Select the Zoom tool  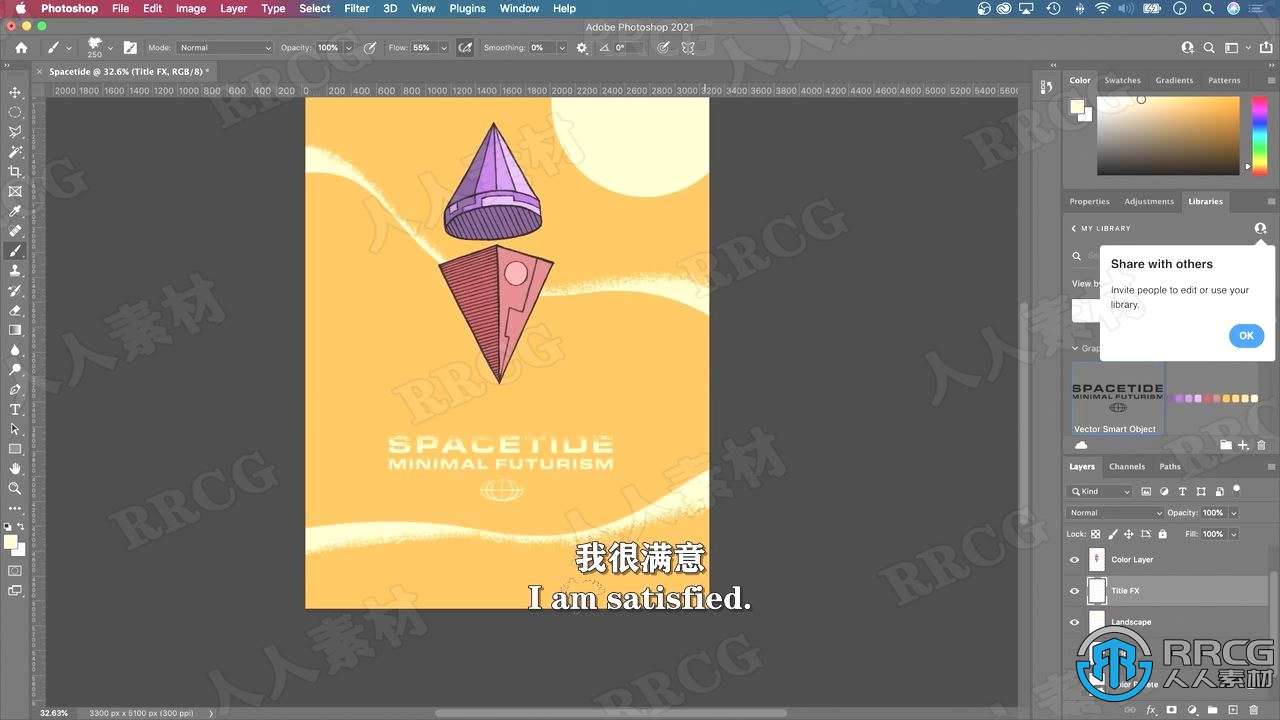(x=15, y=489)
